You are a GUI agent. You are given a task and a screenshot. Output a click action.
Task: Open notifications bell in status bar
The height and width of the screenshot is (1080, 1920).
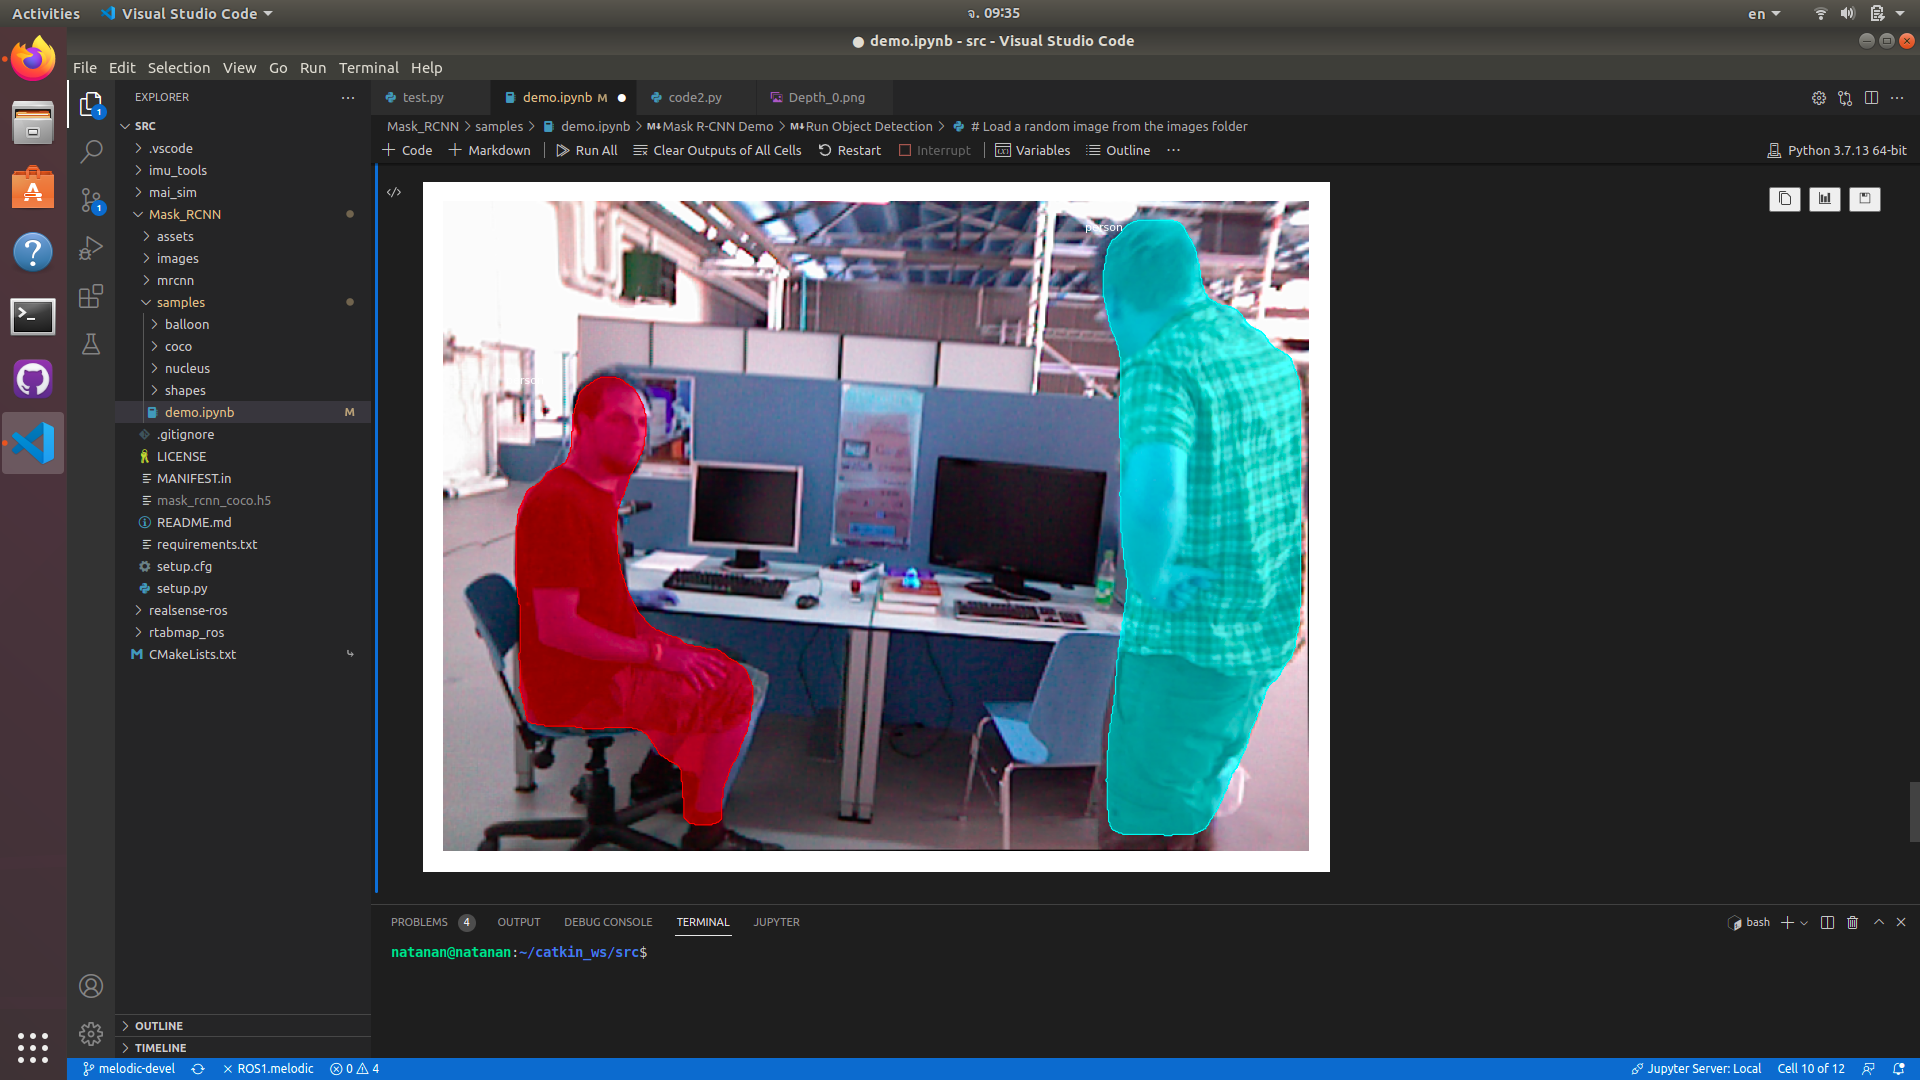(1898, 1069)
